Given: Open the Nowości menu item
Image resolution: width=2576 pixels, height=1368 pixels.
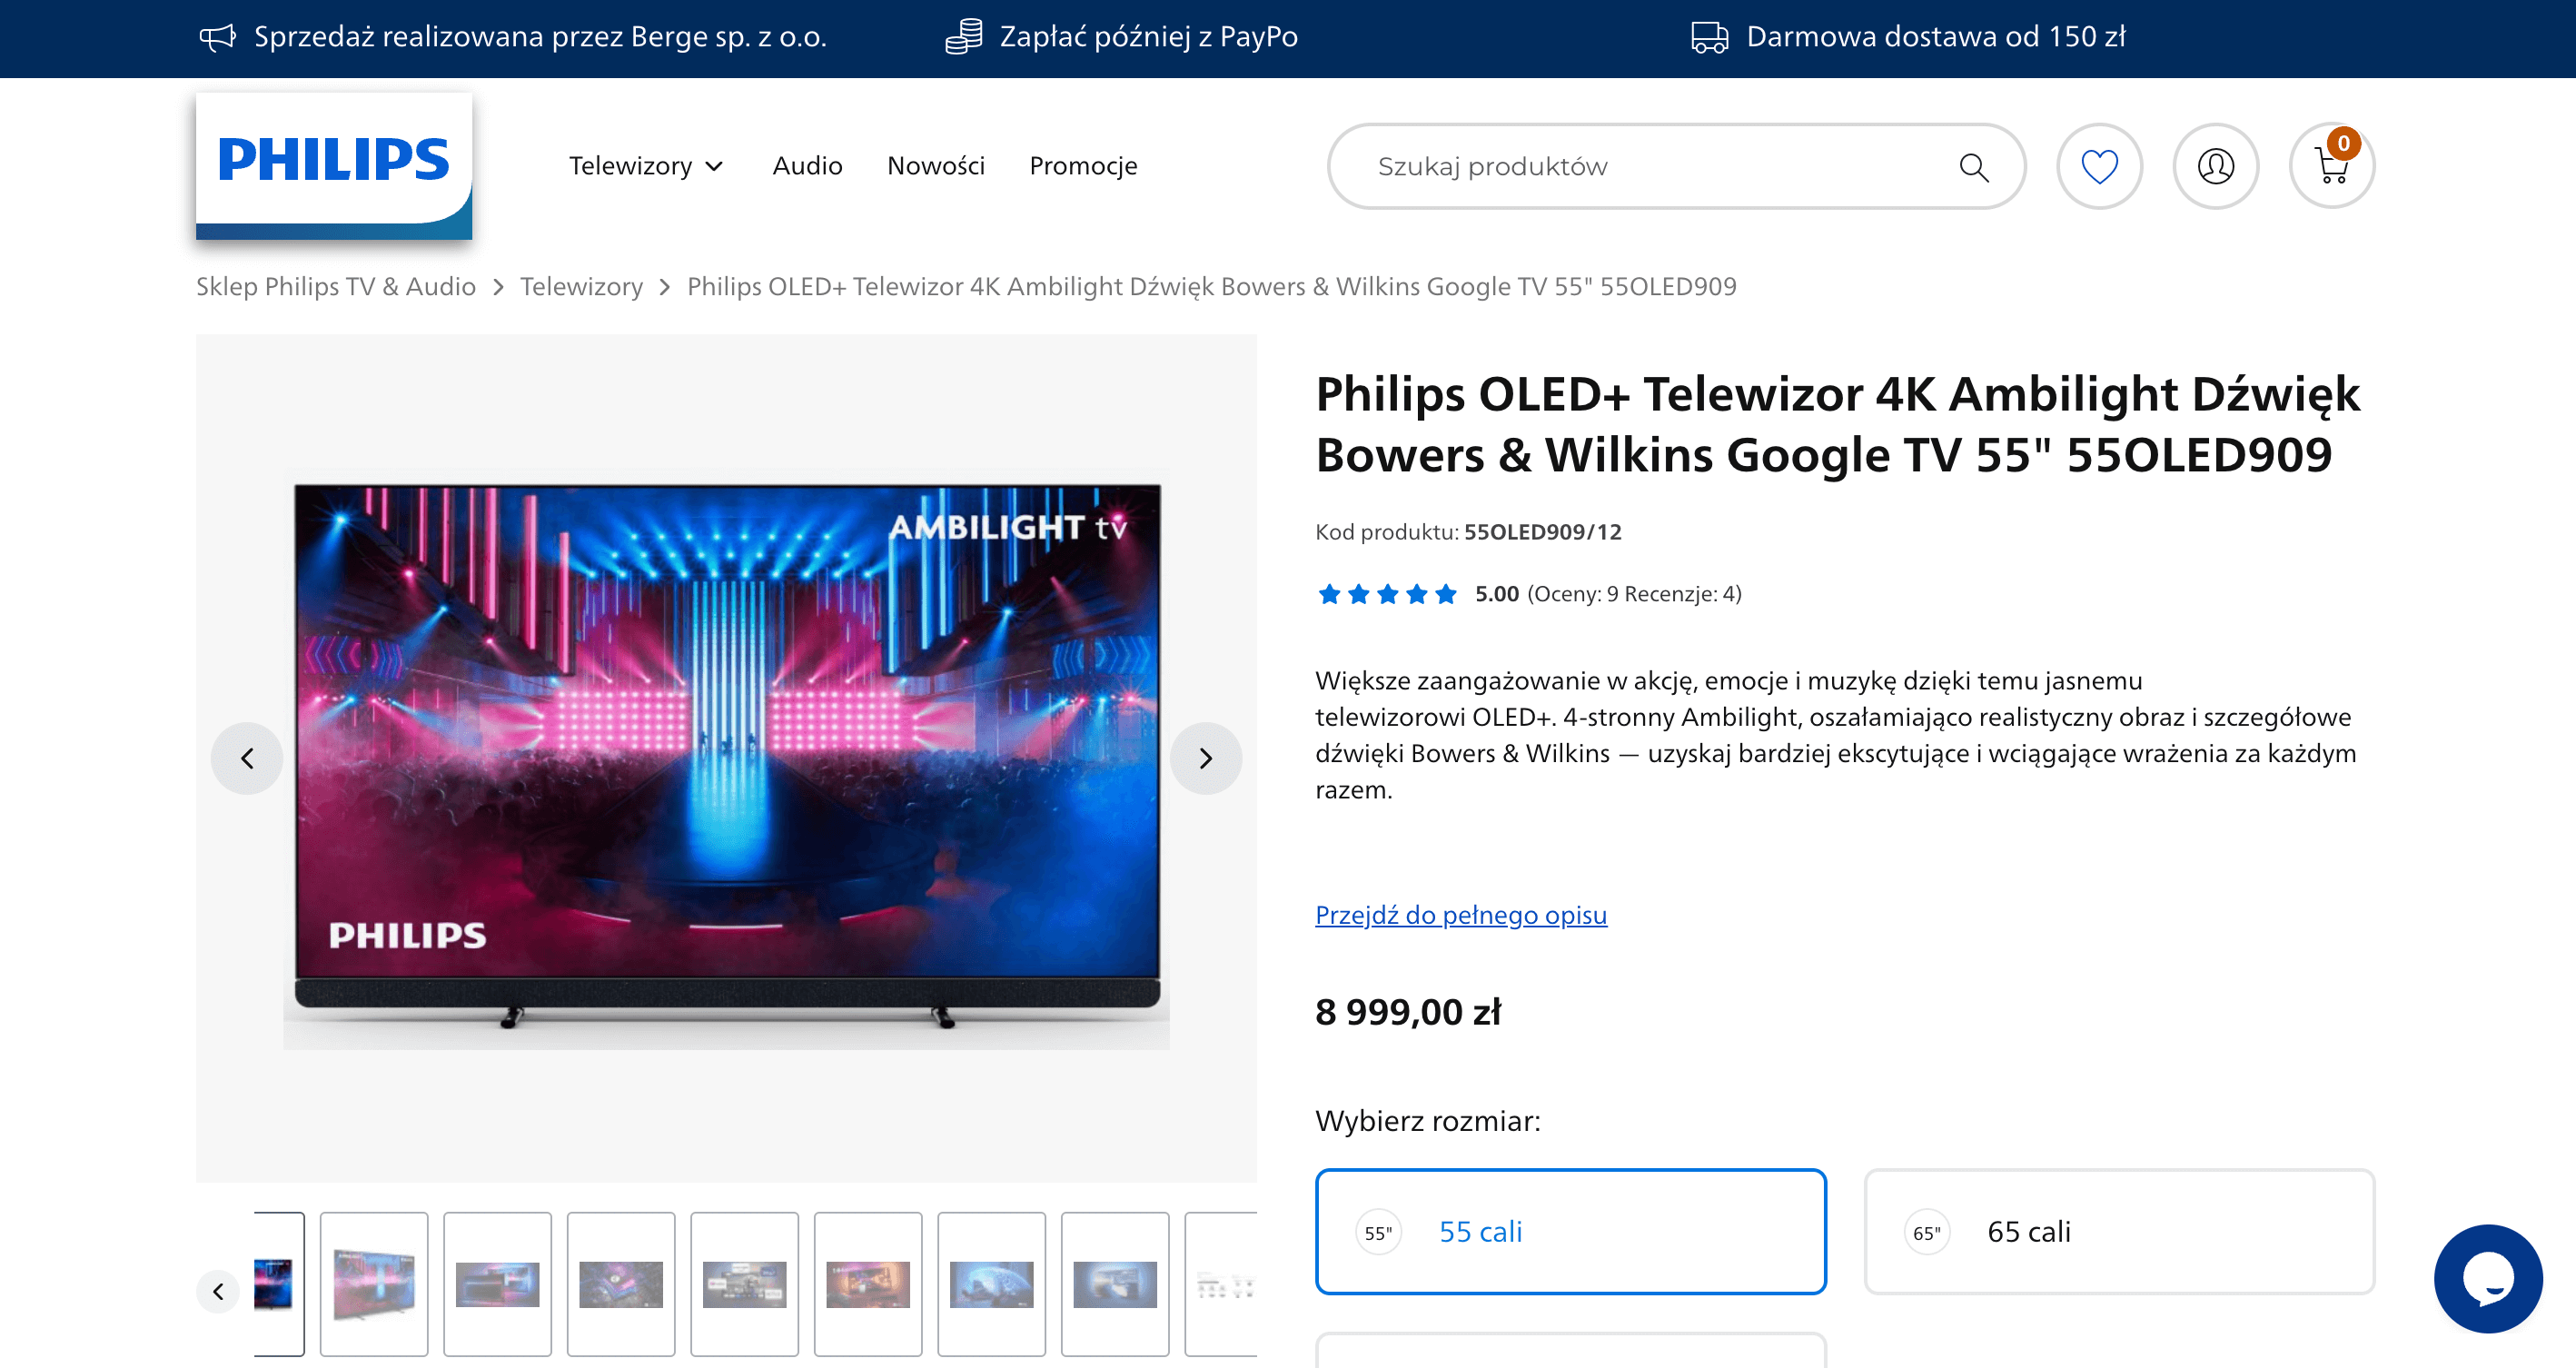Looking at the screenshot, I should coord(936,166).
